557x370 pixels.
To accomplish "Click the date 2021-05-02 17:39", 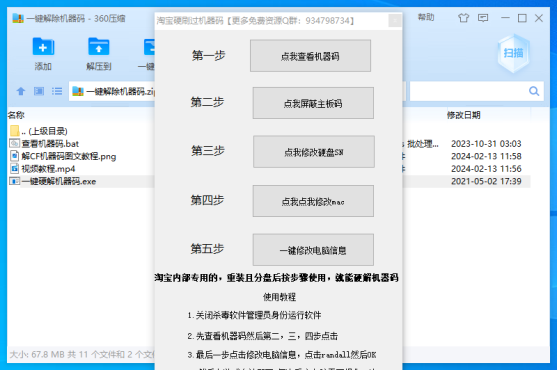I will [x=486, y=181].
